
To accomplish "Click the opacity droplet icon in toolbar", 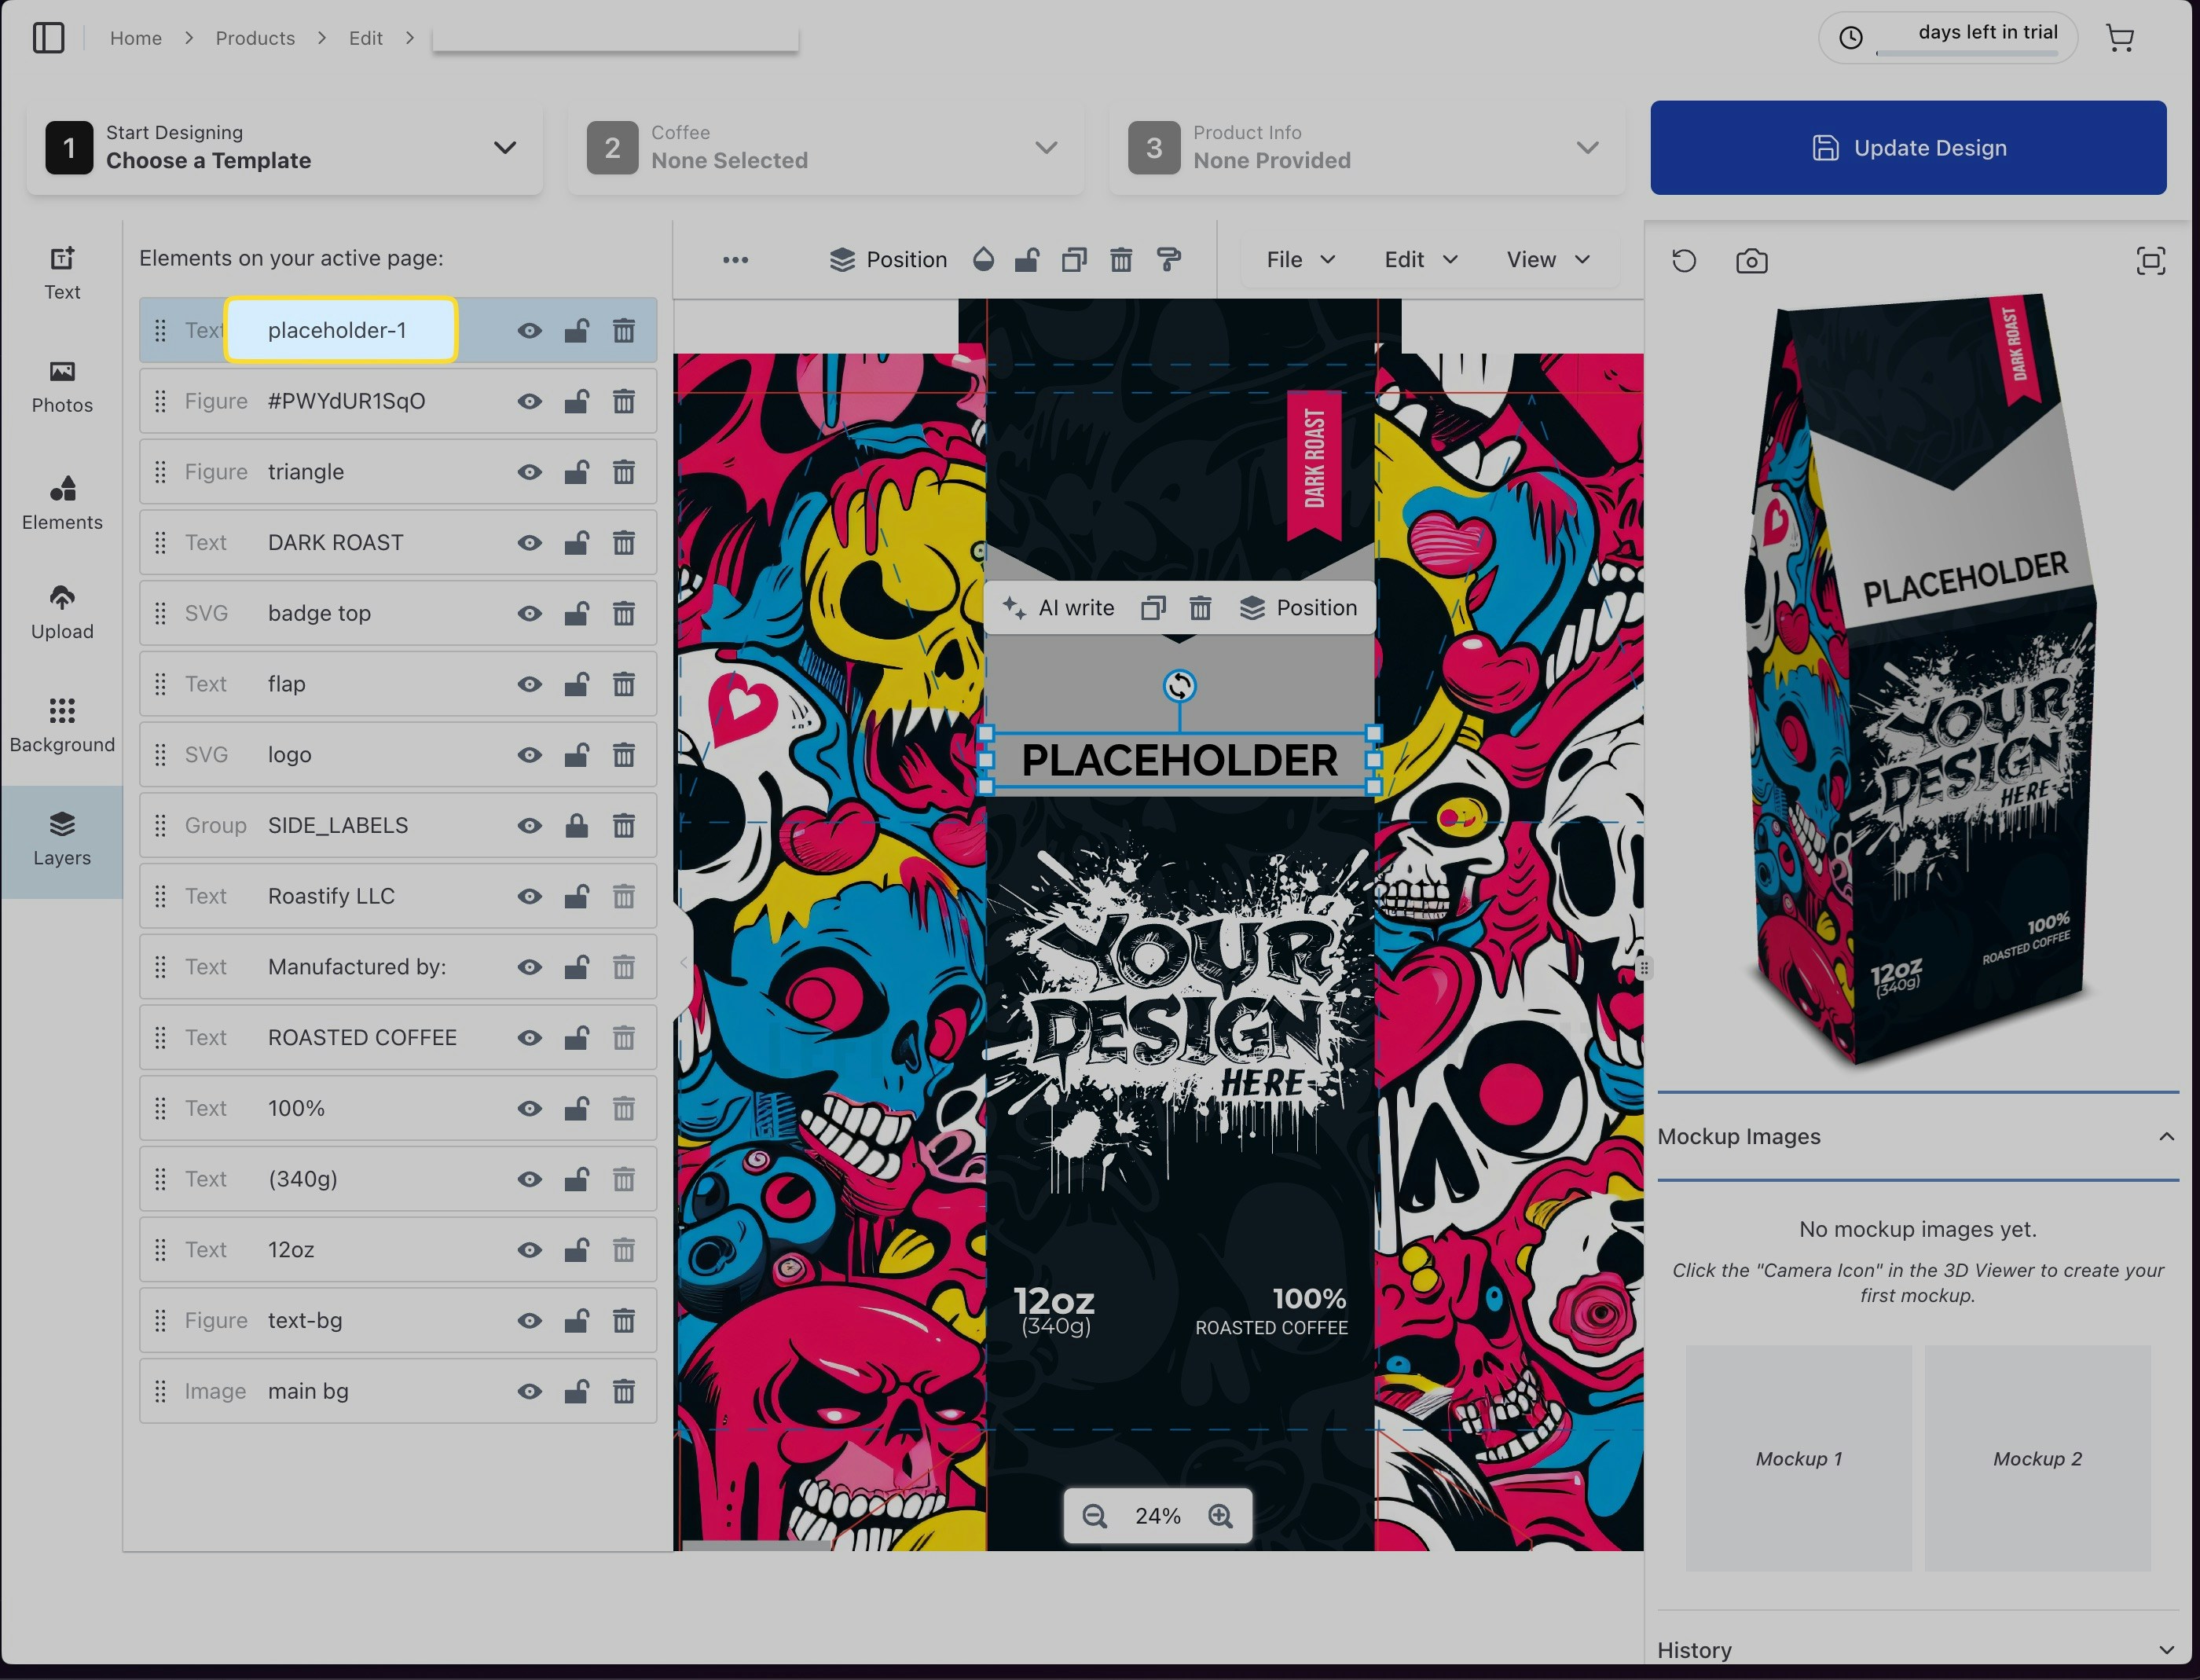I will 983,260.
